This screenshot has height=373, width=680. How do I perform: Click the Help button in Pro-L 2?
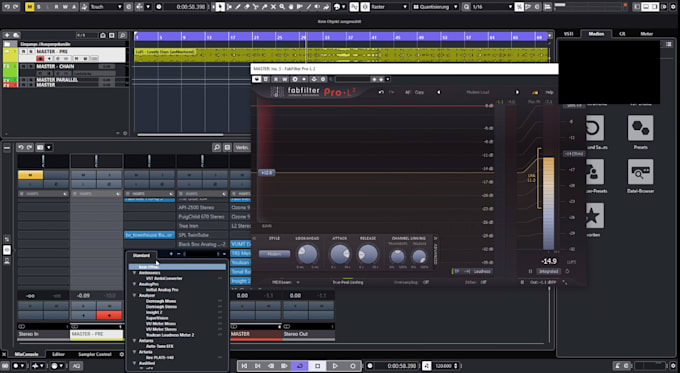click(x=549, y=92)
